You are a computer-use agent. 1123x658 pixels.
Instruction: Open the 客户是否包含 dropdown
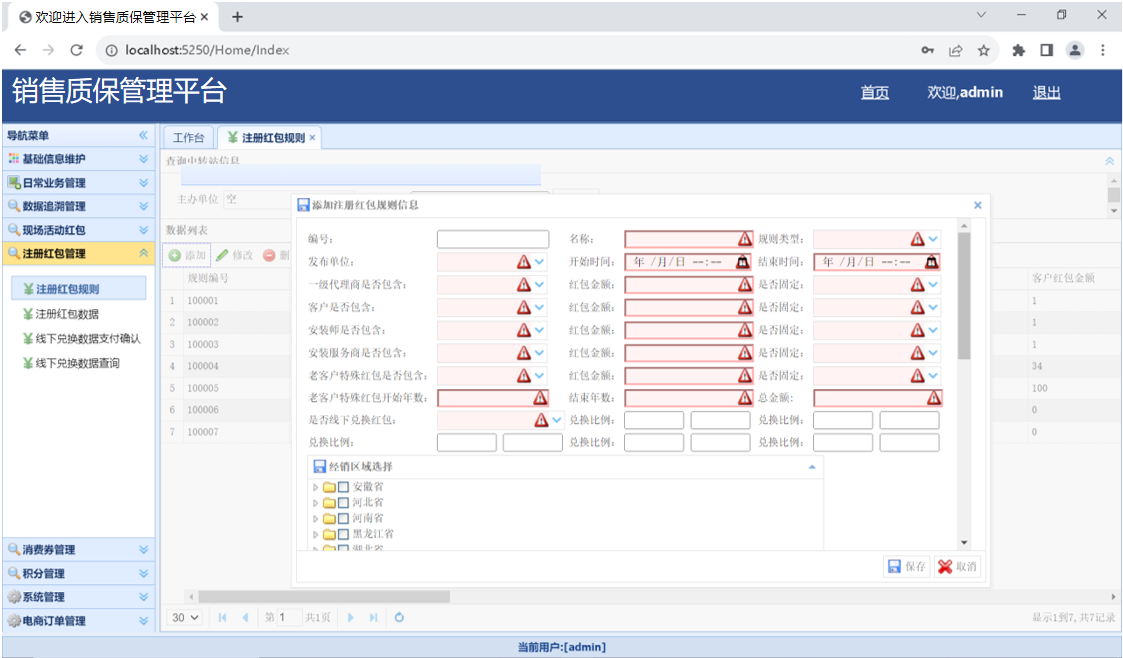point(539,308)
